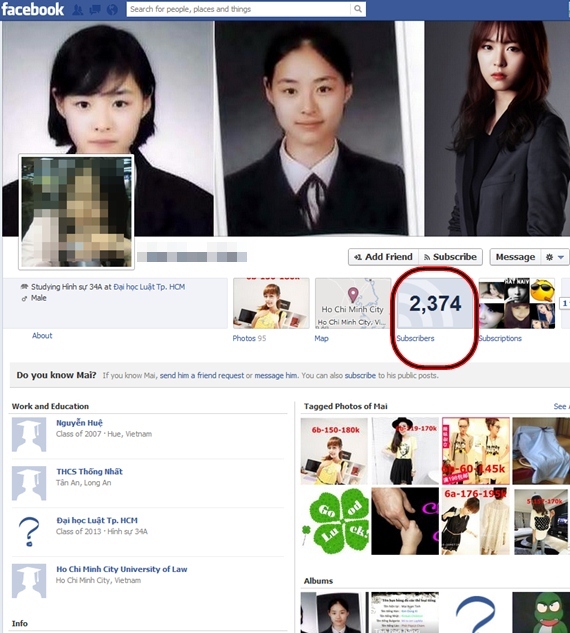This screenshot has height=633, width=570.
Task: Open Ho Chi Minh City University of Law link
Action: 122,569
